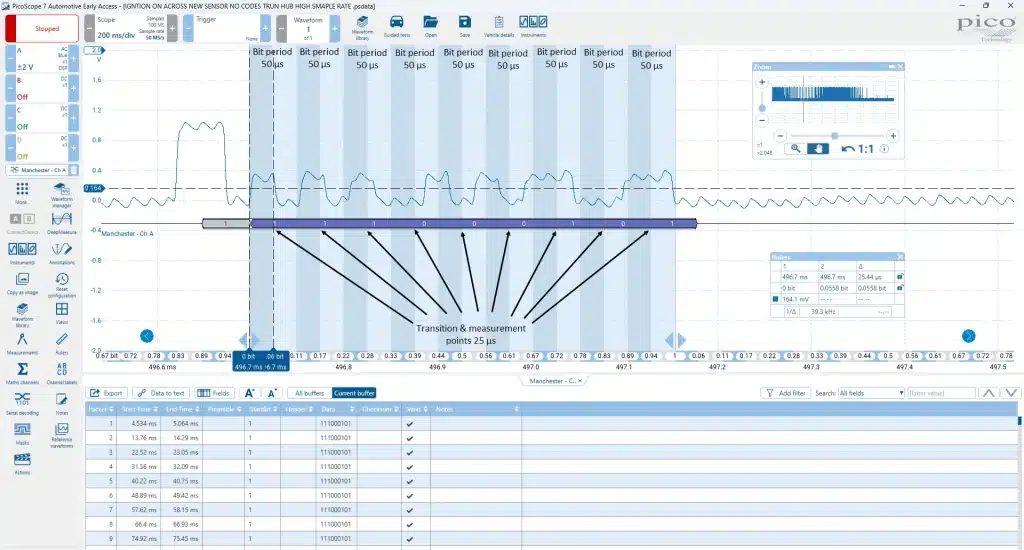Open the Scope 200 ms/div timebase settings

[x=130, y=29]
